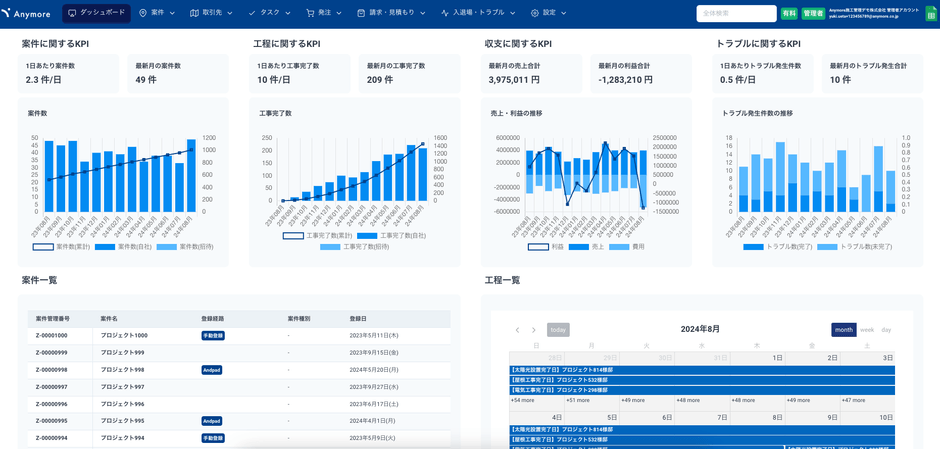The width and height of the screenshot is (940, 449).
Task: Click the 発注 shopping cart icon
Action: tap(310, 13)
